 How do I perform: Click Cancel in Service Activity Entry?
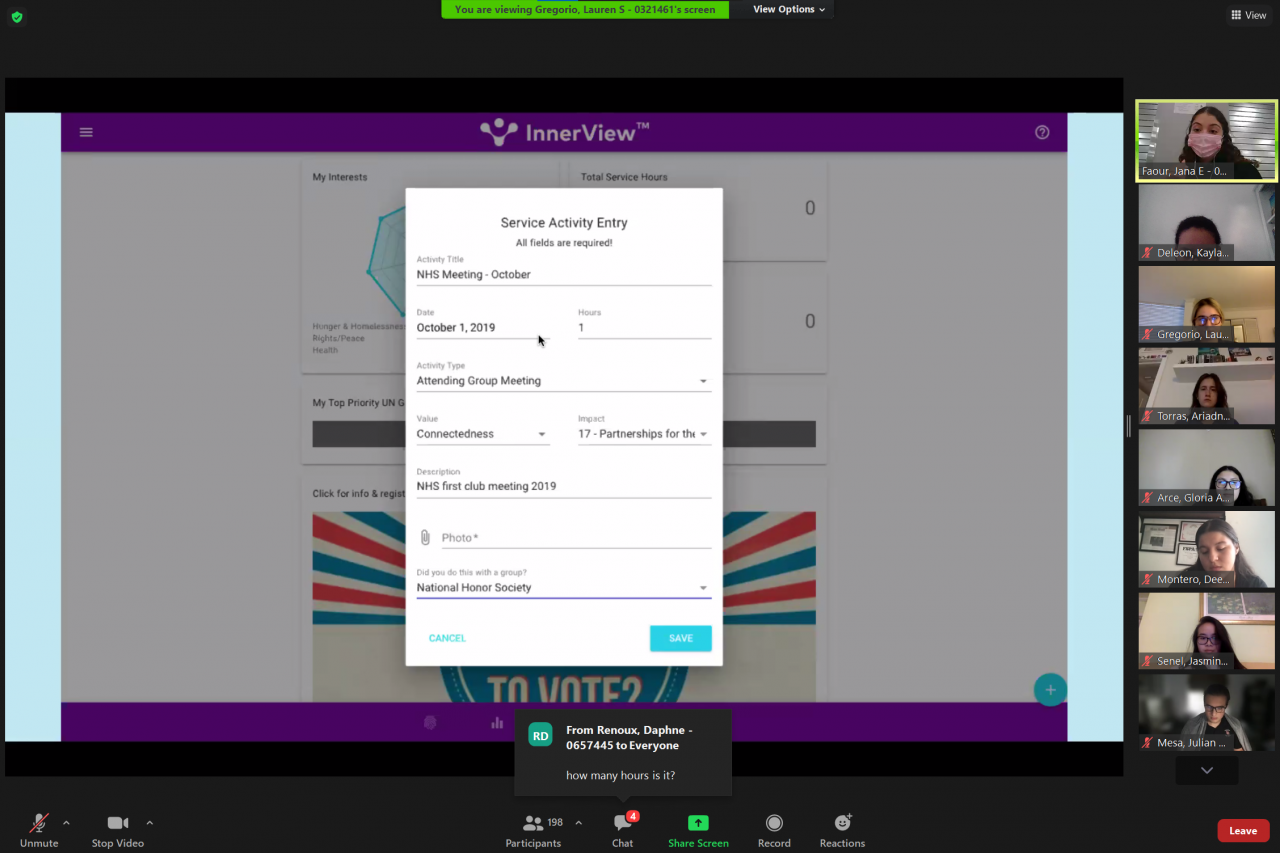pos(447,638)
